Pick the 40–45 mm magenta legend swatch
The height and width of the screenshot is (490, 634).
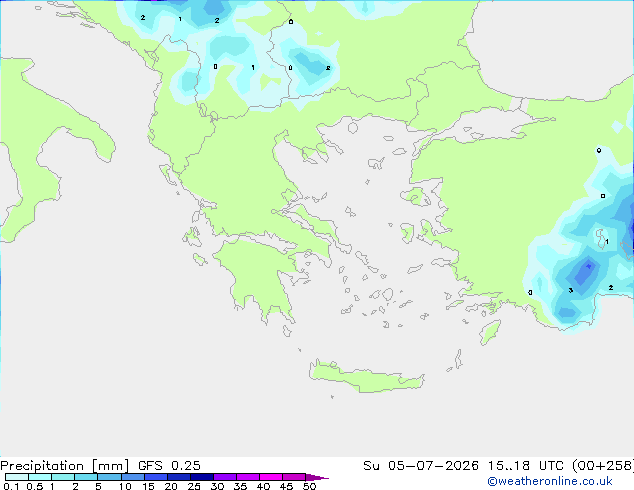point(271,477)
